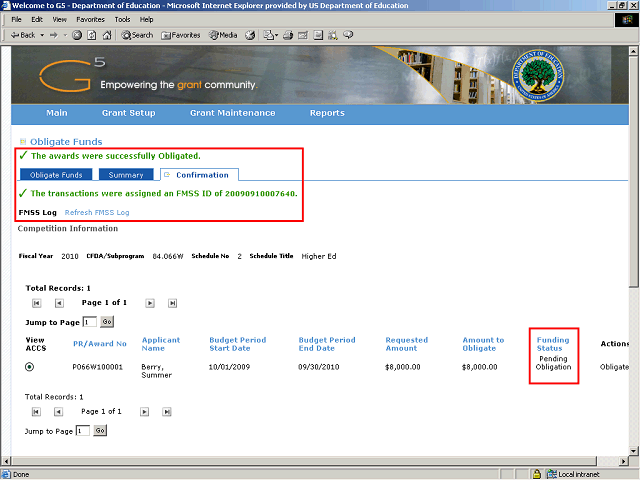The image size is (640, 480).
Task: Click the horizontal scrollbar left arrow
Action: tap(6, 461)
